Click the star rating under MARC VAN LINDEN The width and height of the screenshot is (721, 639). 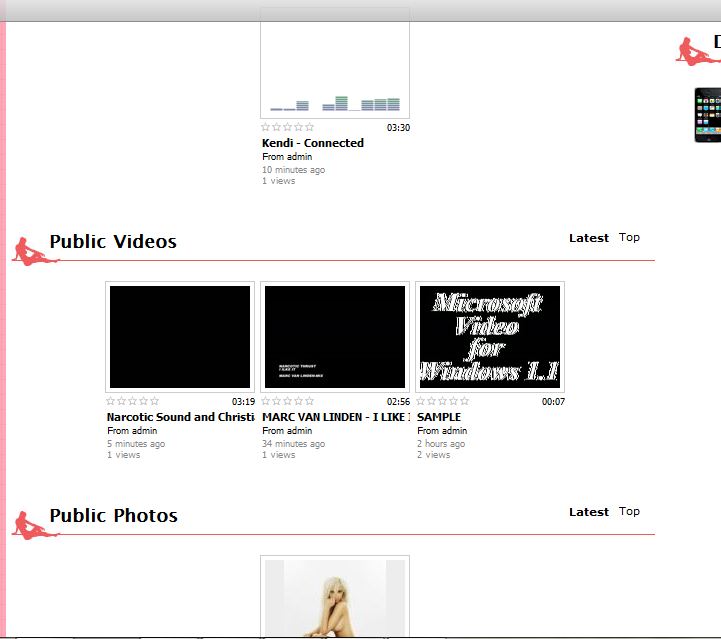(287, 401)
